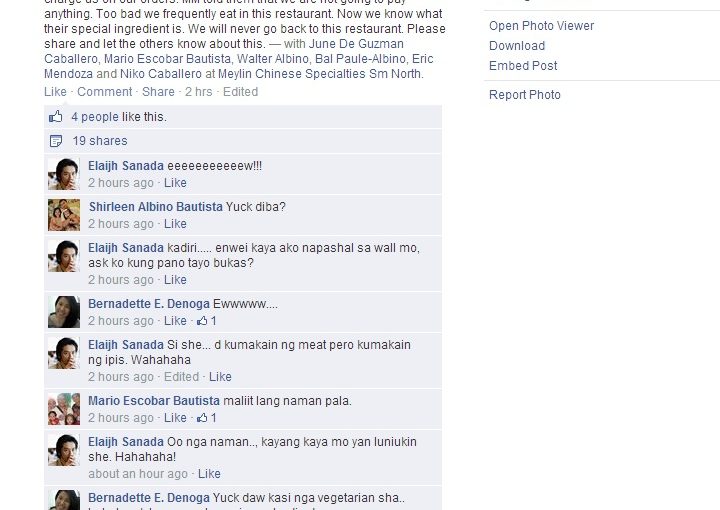This screenshot has height=510, width=720.
Task: Open Mario Escobar Bautista's avatar thumbnail
Action: click(64, 409)
